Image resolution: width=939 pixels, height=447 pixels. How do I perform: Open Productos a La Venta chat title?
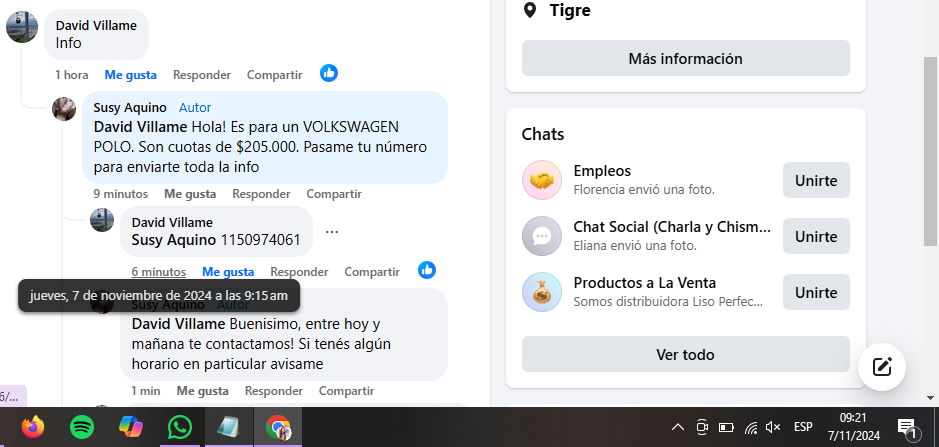coord(645,283)
